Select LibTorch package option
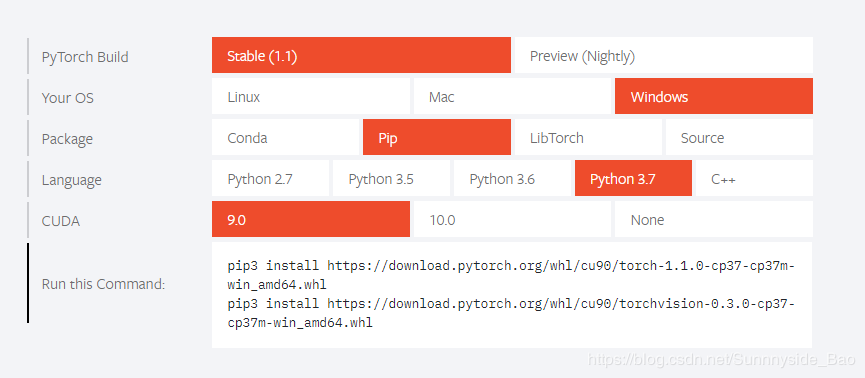 pyautogui.click(x=588, y=137)
